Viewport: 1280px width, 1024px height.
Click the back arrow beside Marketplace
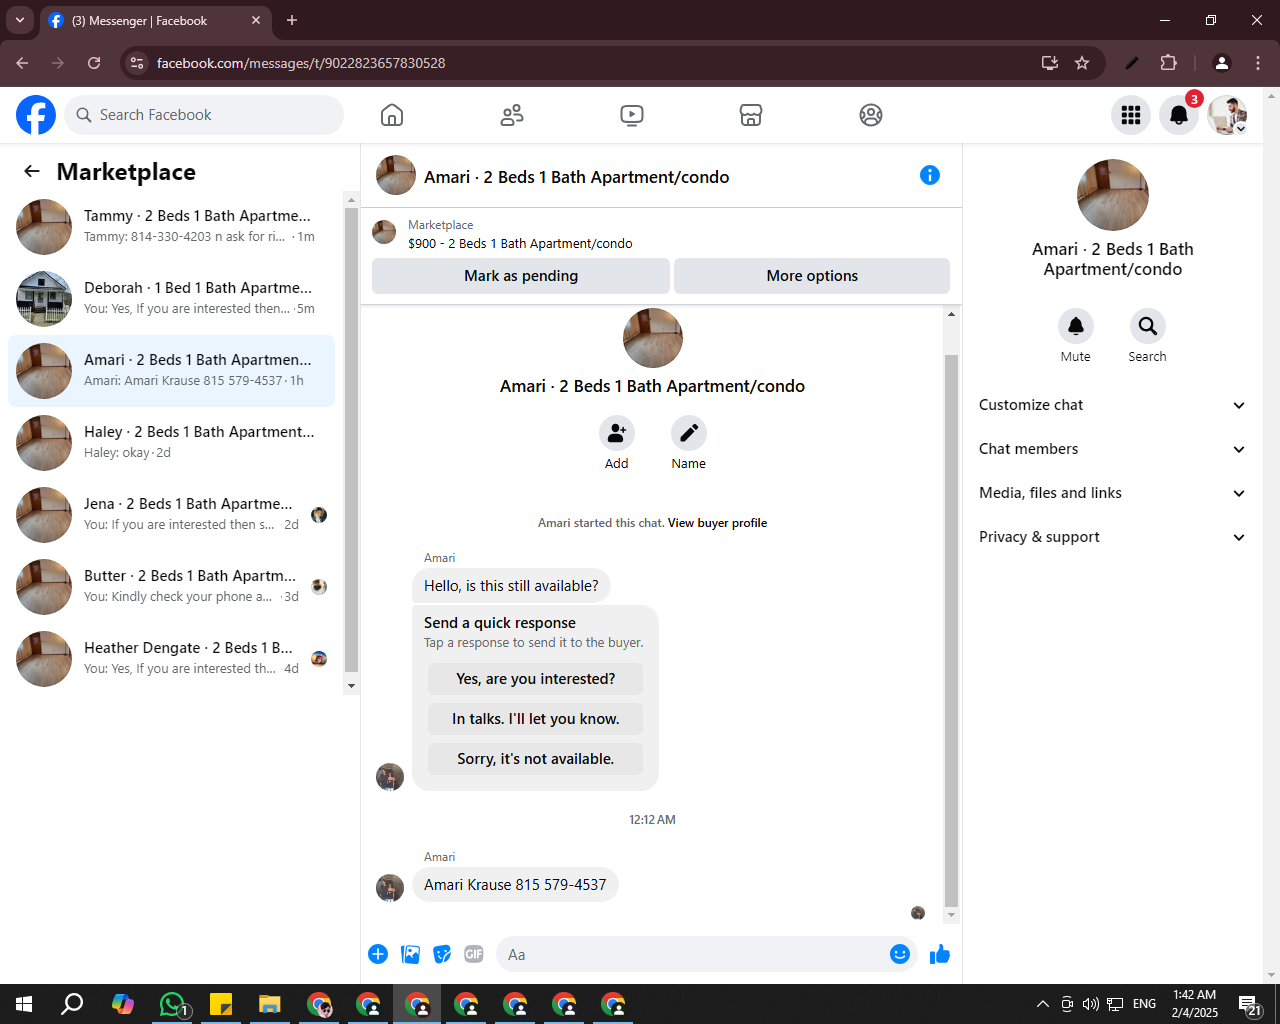[32, 171]
